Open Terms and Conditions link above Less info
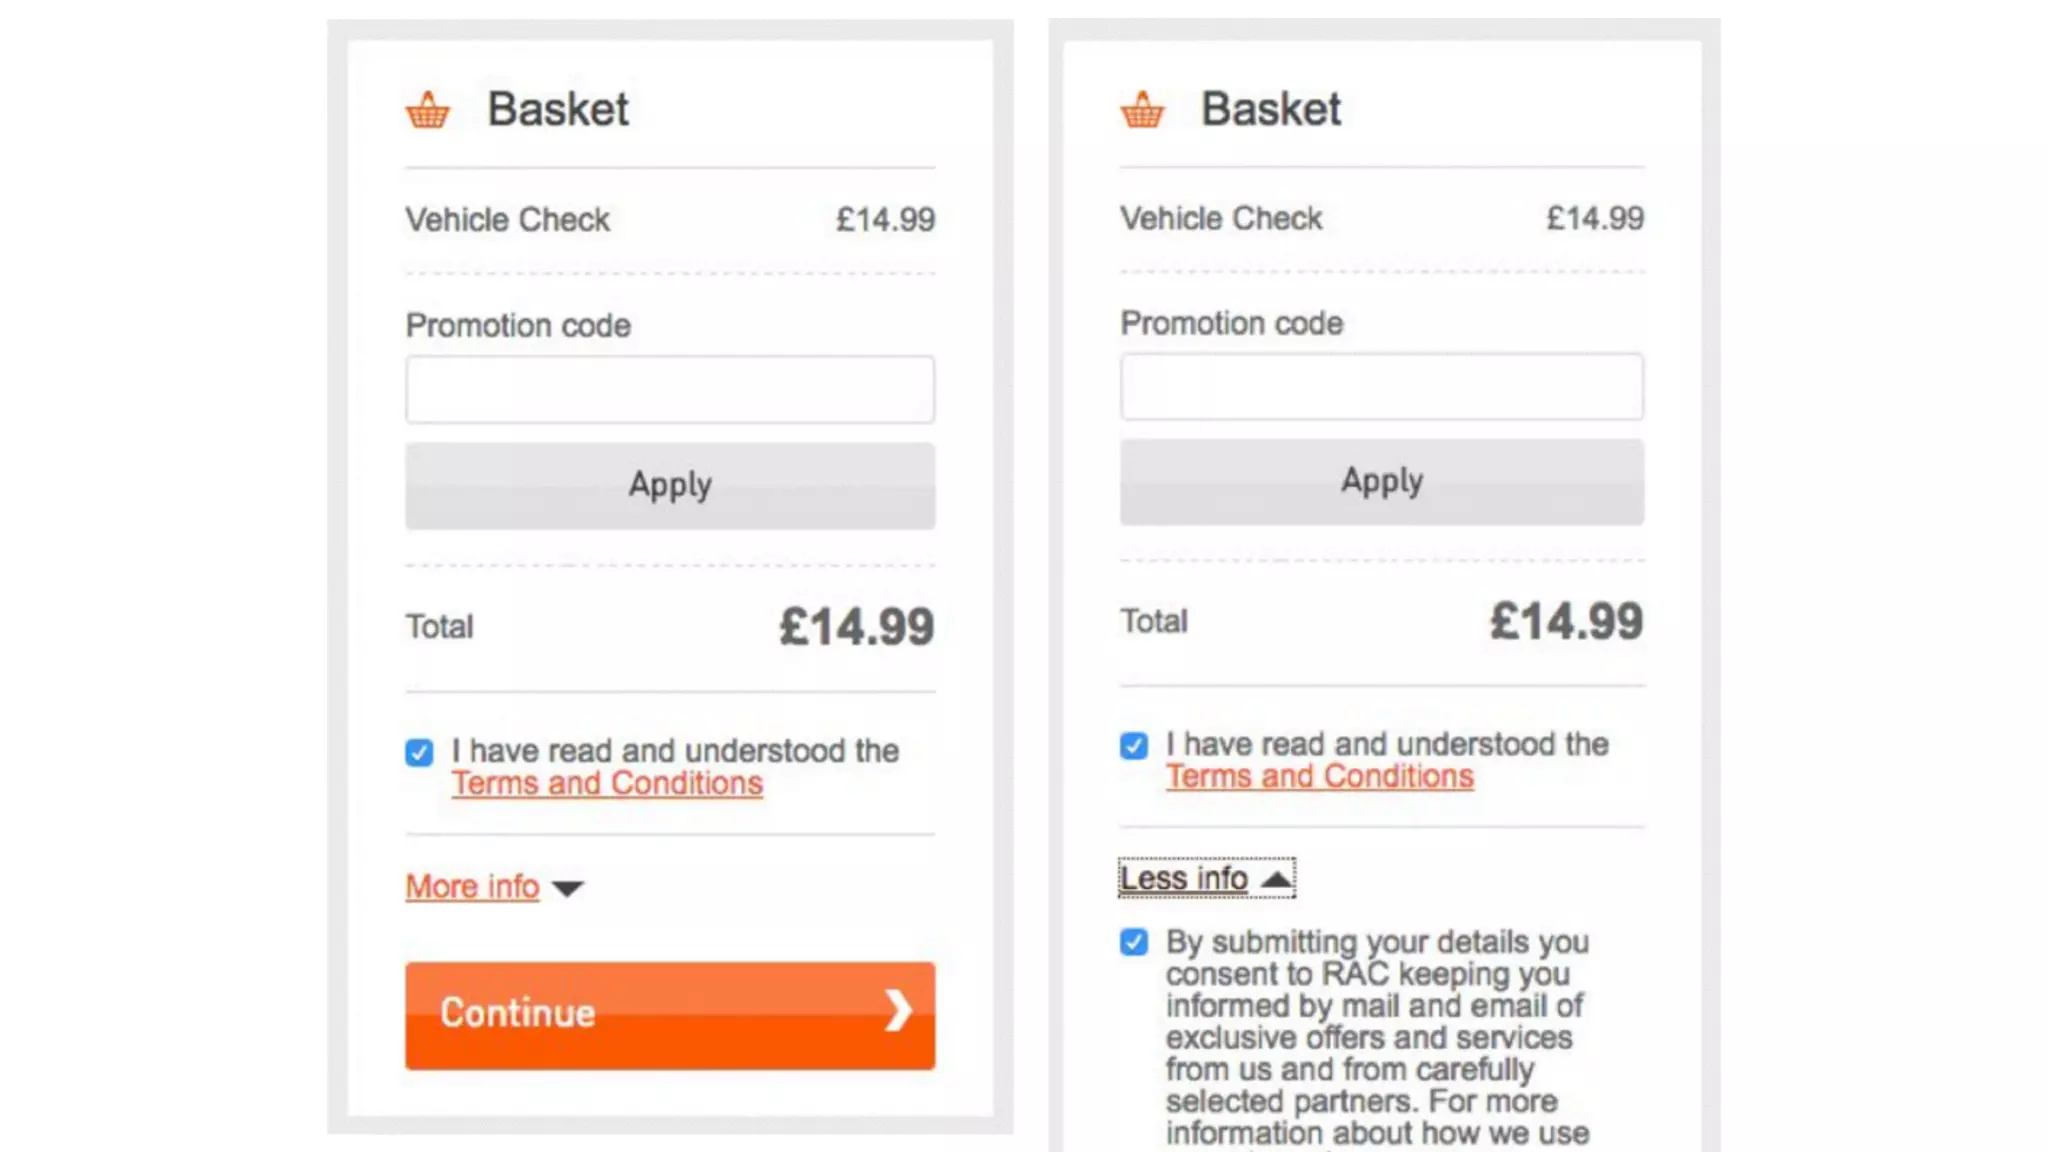Screen dimensions: 2048x1152 point(1319,777)
